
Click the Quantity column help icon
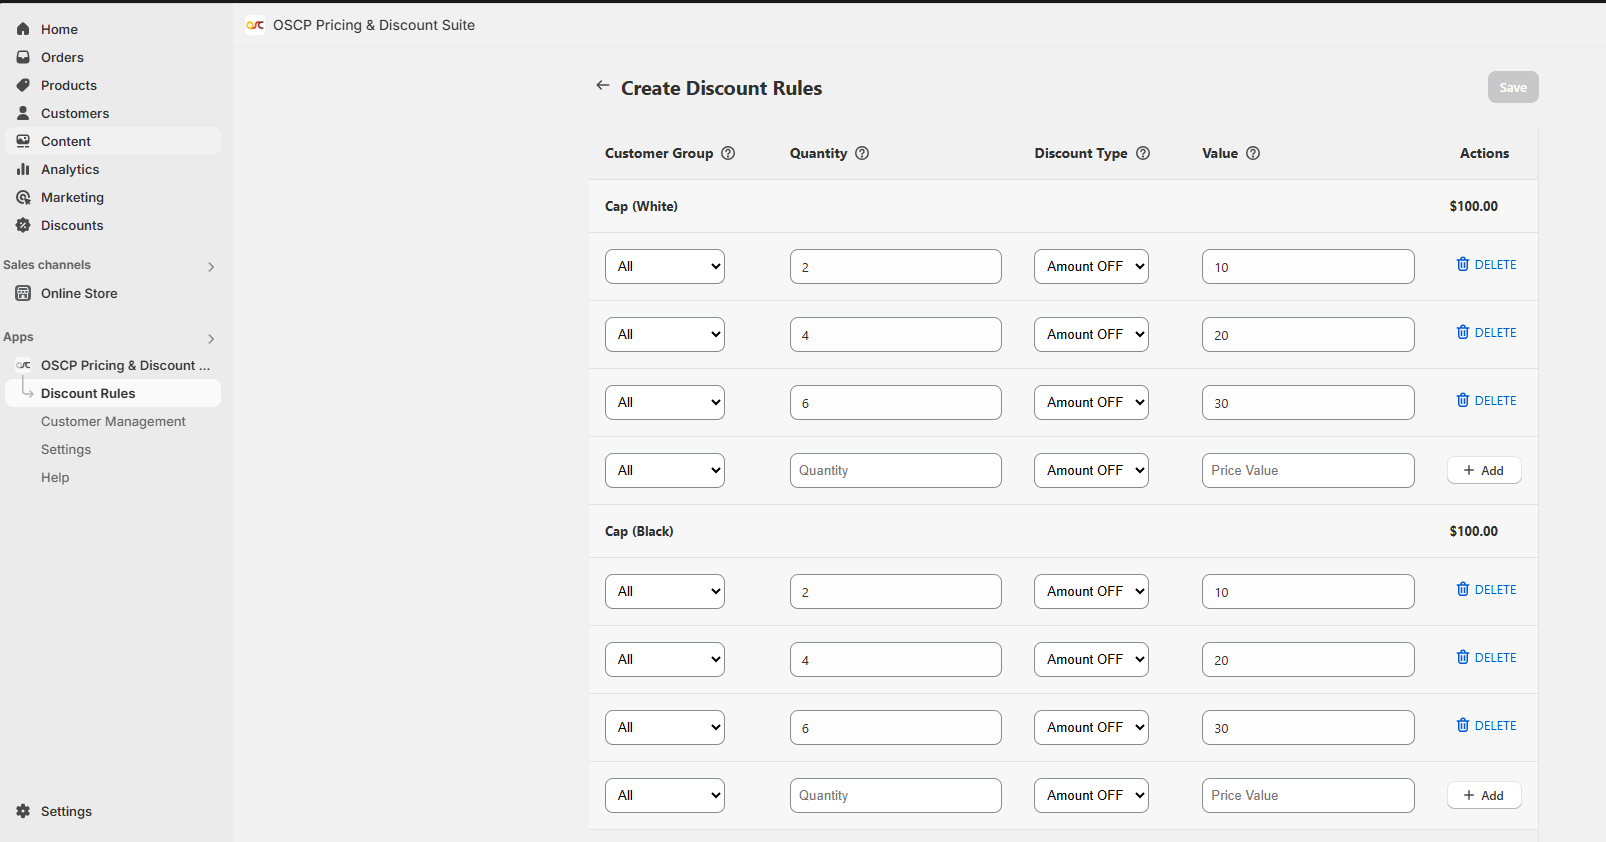click(x=862, y=153)
